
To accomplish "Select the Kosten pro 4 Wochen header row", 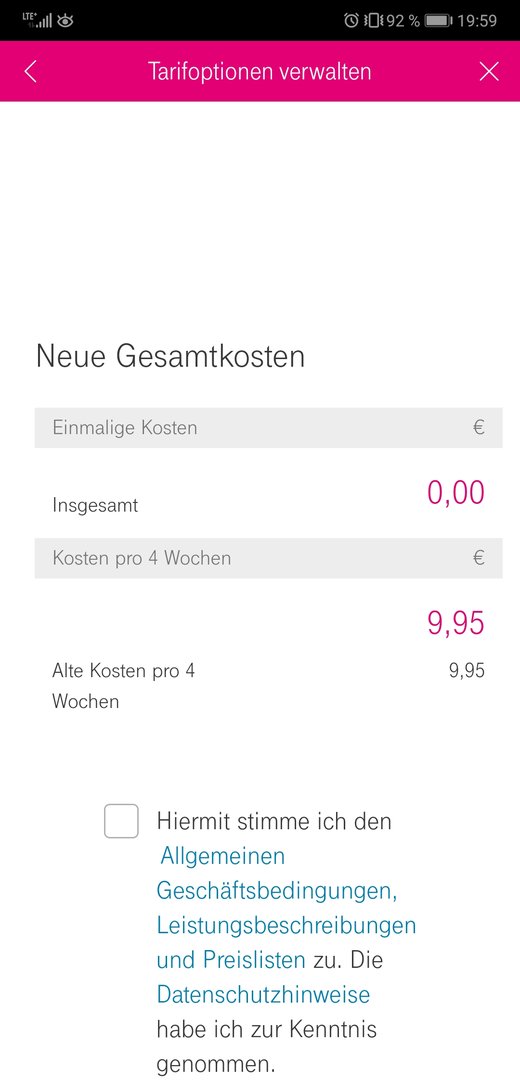I will pyautogui.click(x=269, y=558).
